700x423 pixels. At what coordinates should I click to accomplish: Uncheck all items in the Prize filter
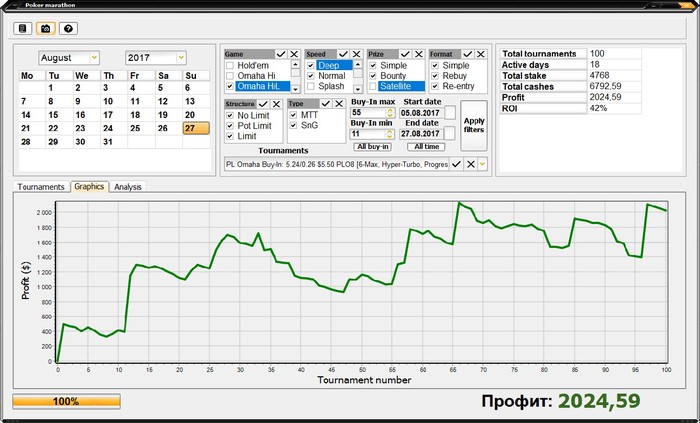coord(419,54)
